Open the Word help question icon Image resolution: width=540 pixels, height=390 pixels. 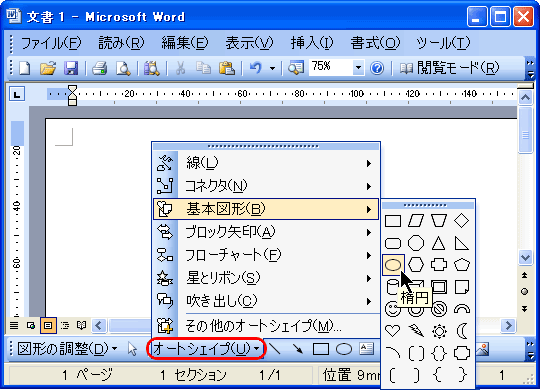point(377,68)
